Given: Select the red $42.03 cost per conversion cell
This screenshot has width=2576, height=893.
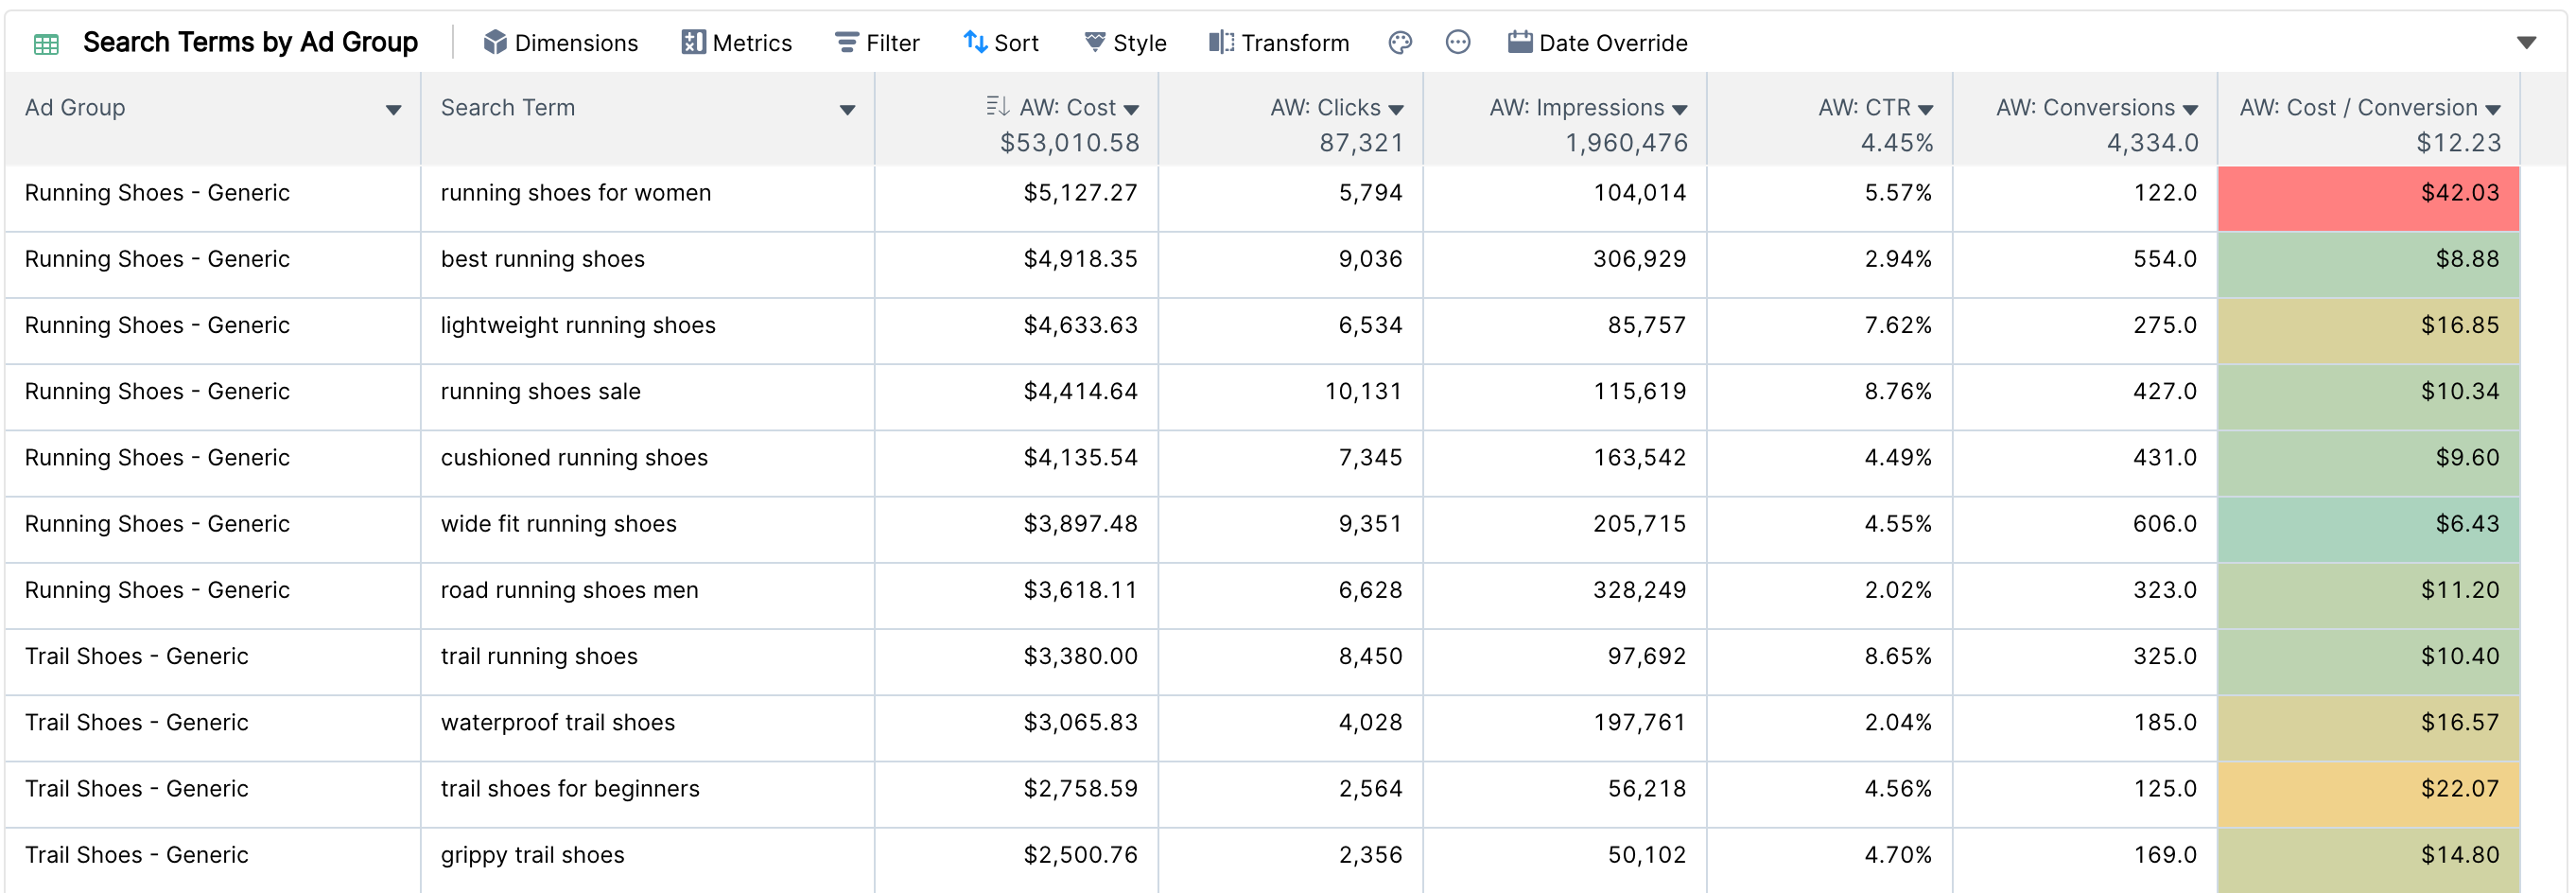Looking at the screenshot, I should [x=2368, y=198].
